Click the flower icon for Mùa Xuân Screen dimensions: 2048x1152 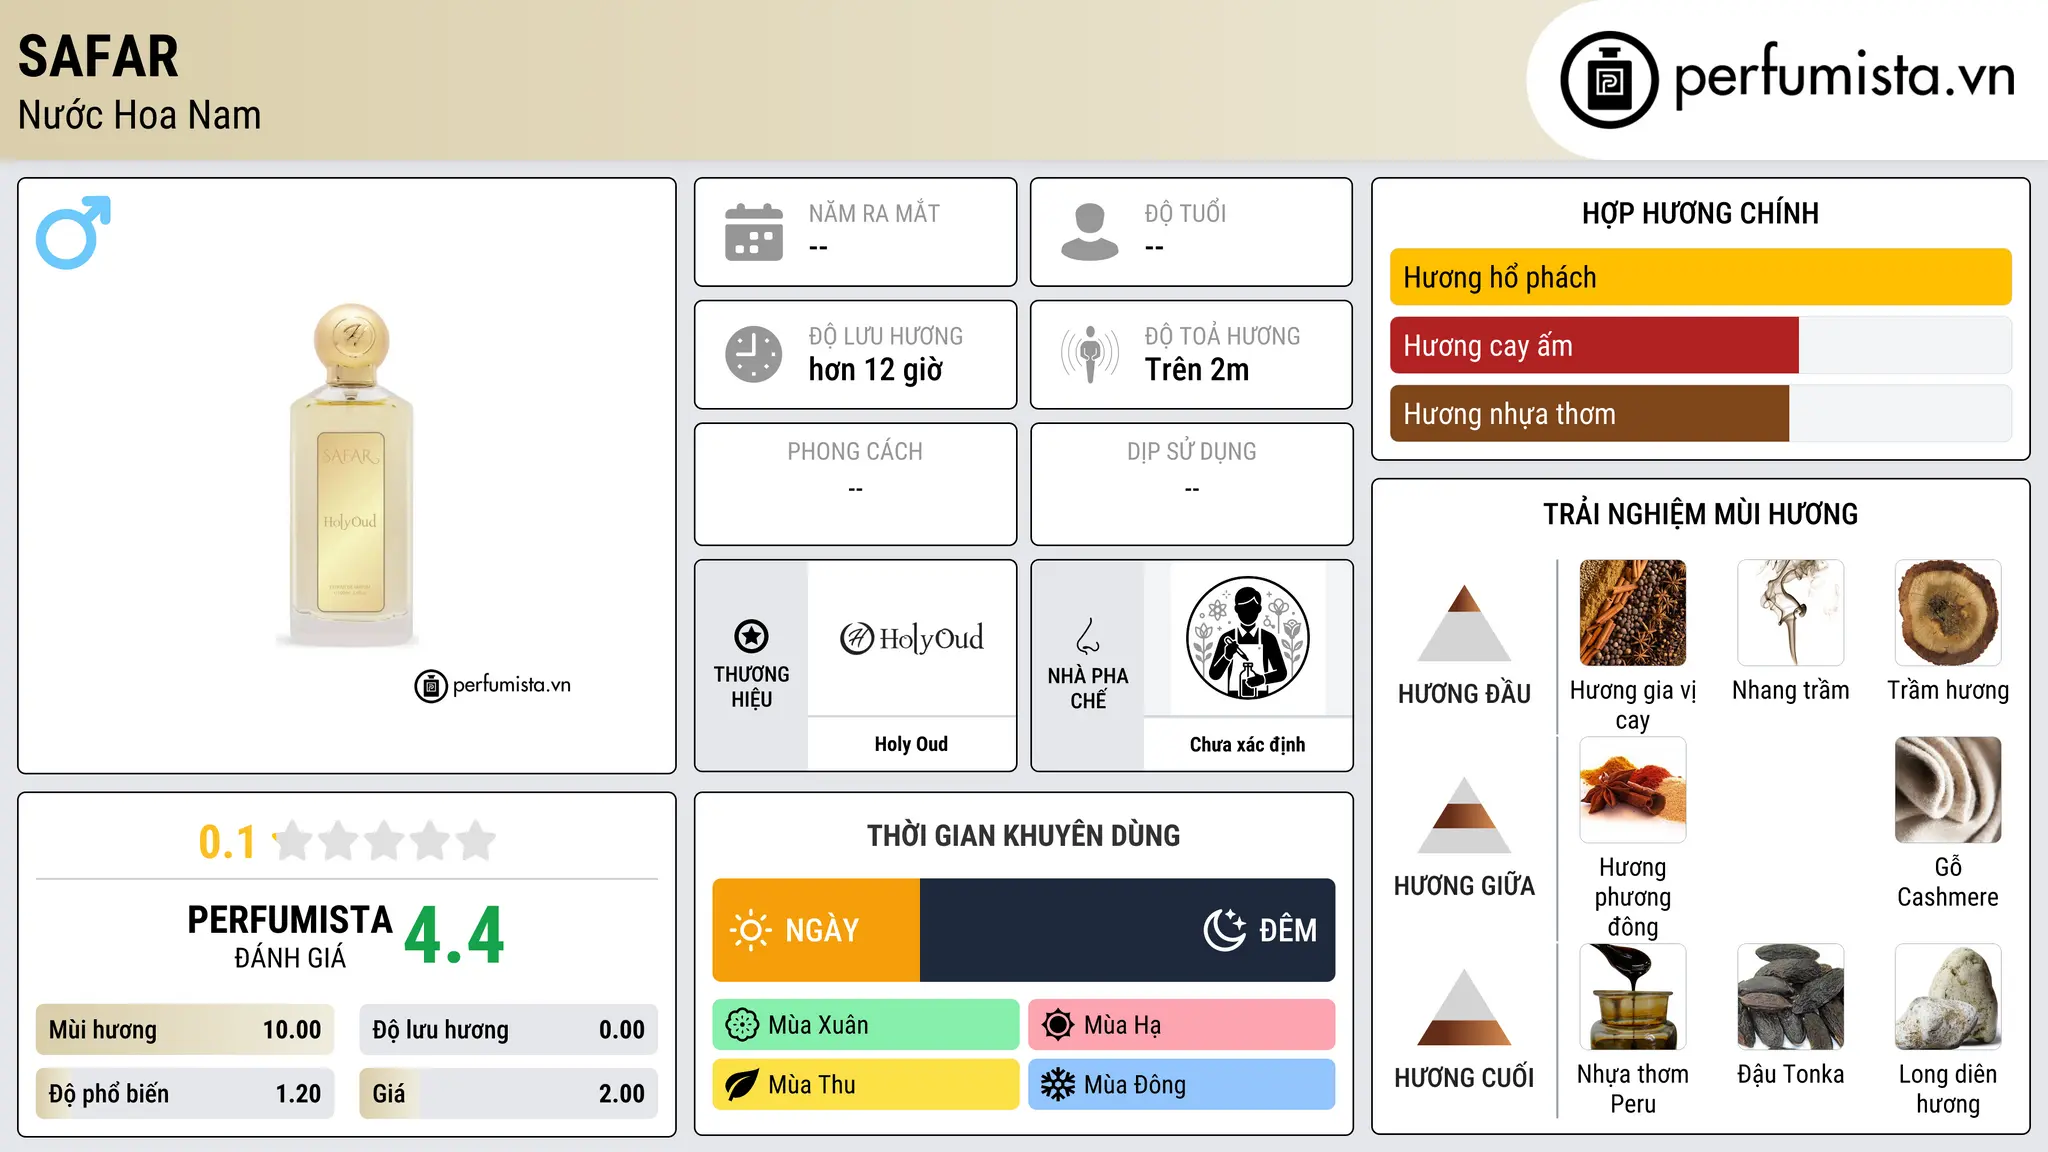(742, 1025)
